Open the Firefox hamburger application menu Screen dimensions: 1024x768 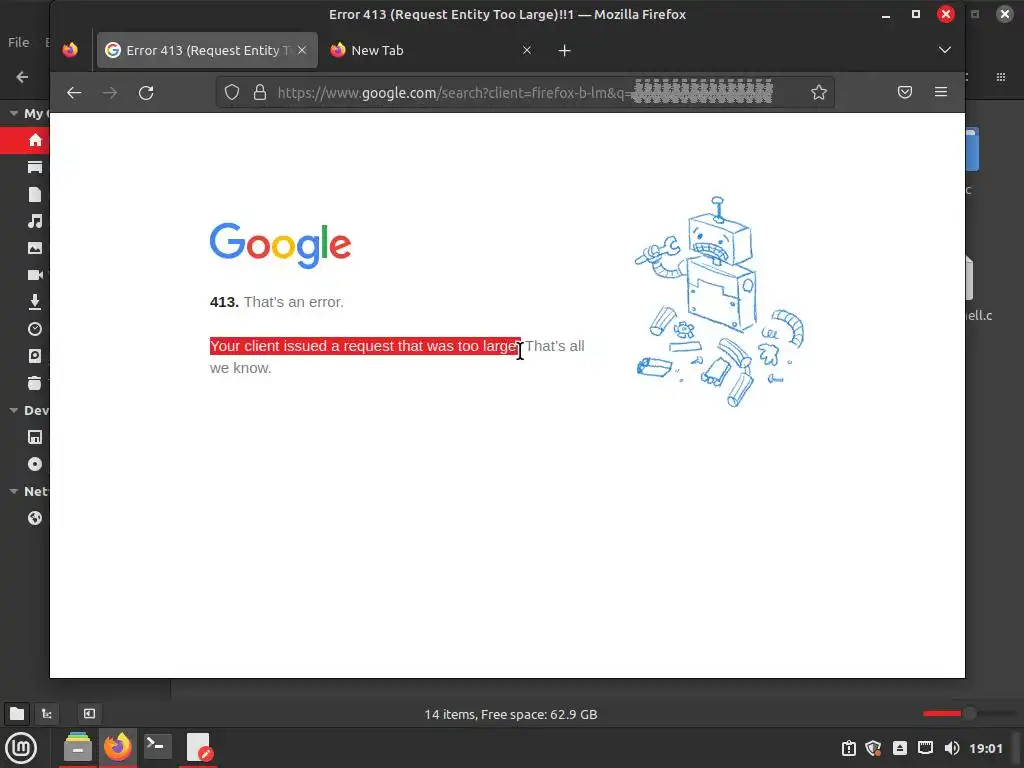tap(940, 92)
